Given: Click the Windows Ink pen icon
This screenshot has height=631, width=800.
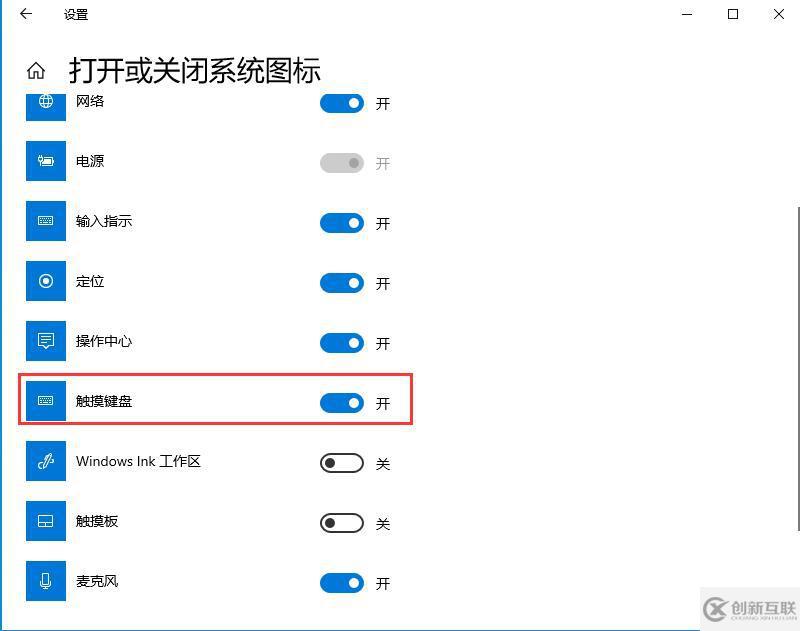Looking at the screenshot, I should (x=46, y=461).
